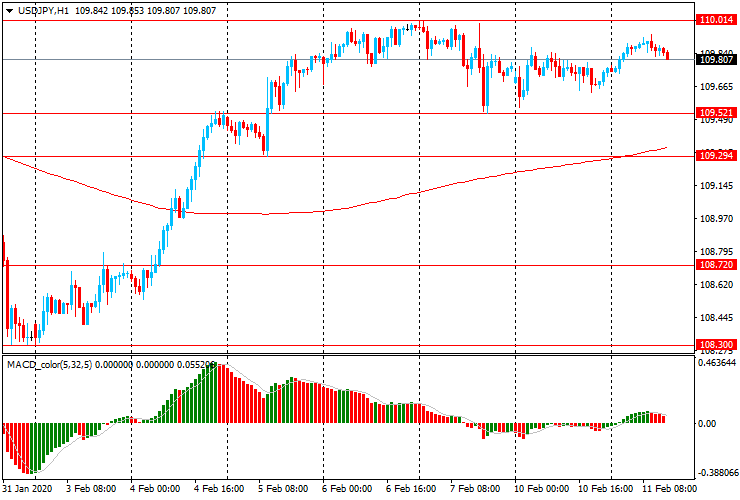Click the 6 Feb 00:00 time label
The image size is (740, 500).
tap(347, 488)
